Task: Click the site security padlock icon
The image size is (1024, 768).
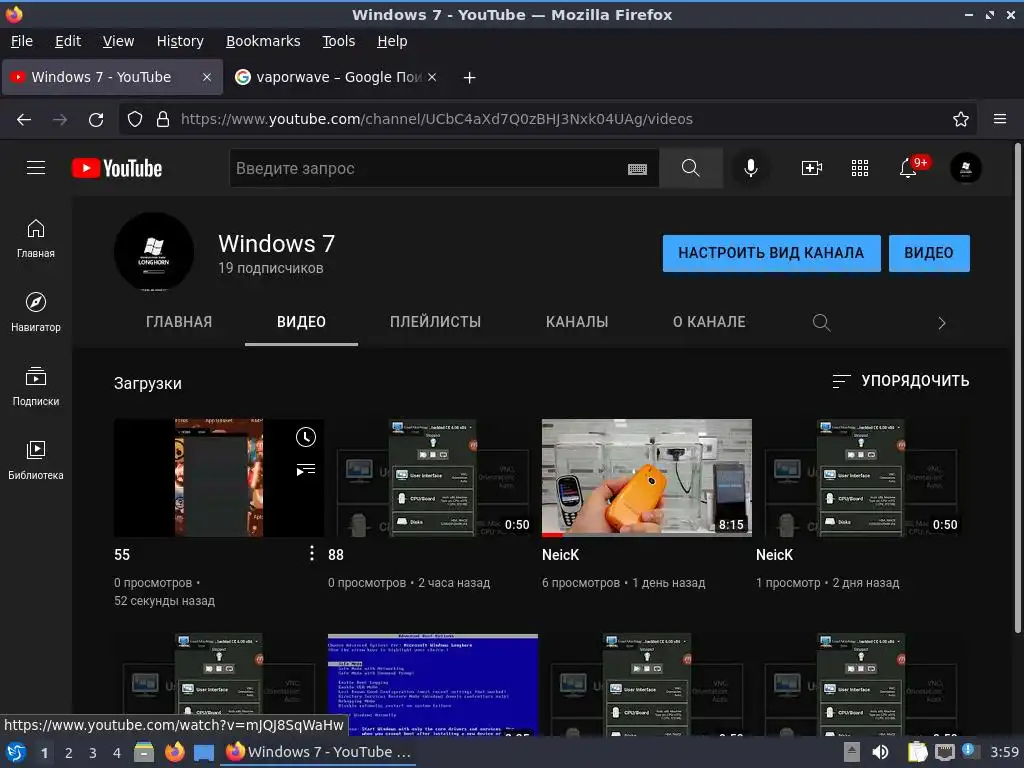Action: click(163, 119)
